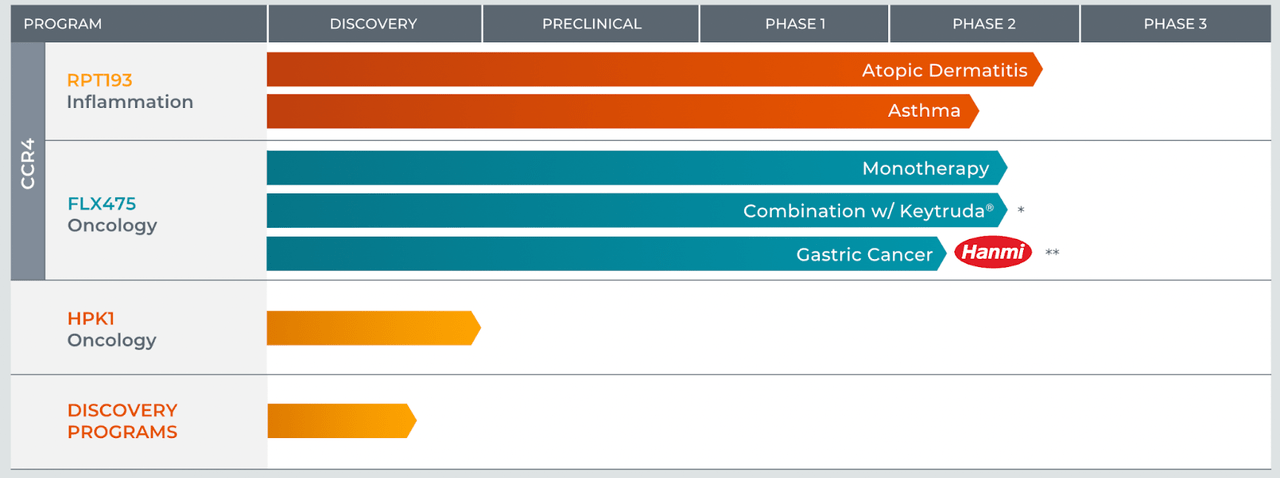Select the Preclinical column header

591,24
